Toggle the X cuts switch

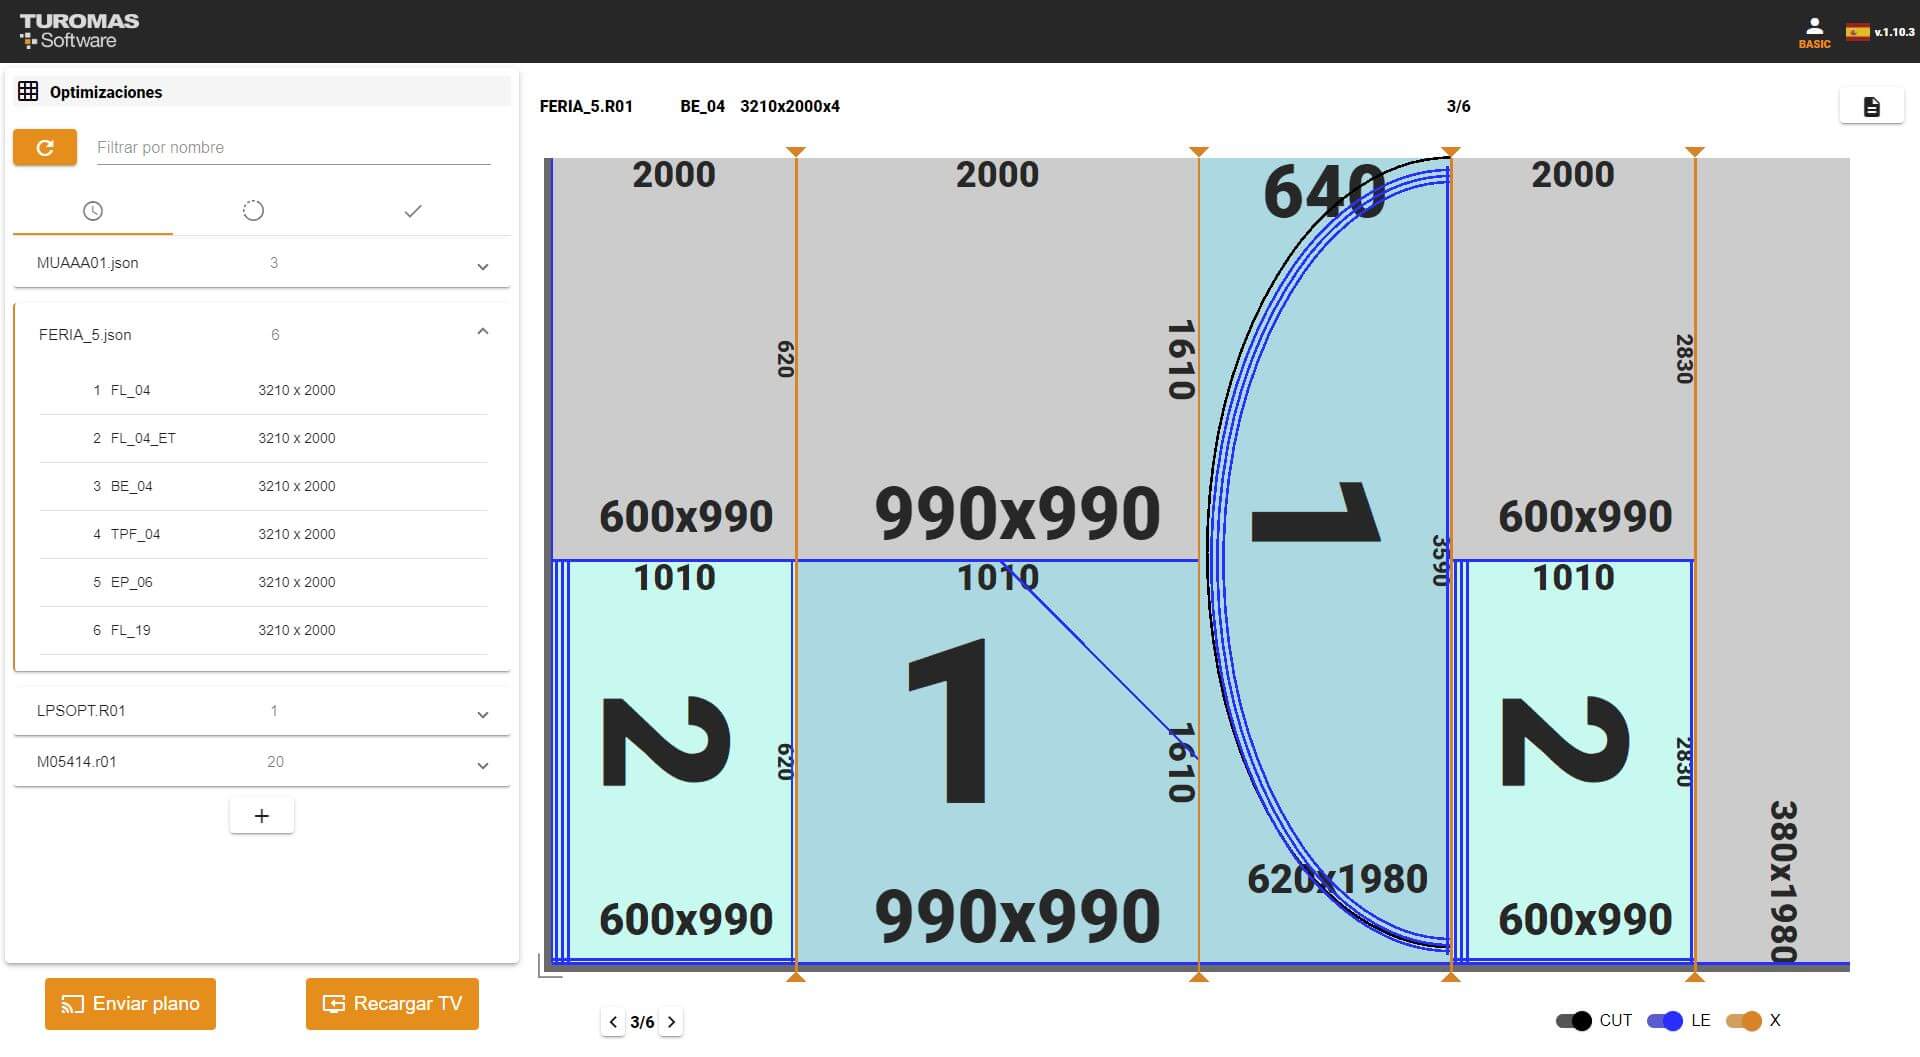(x=1743, y=1021)
